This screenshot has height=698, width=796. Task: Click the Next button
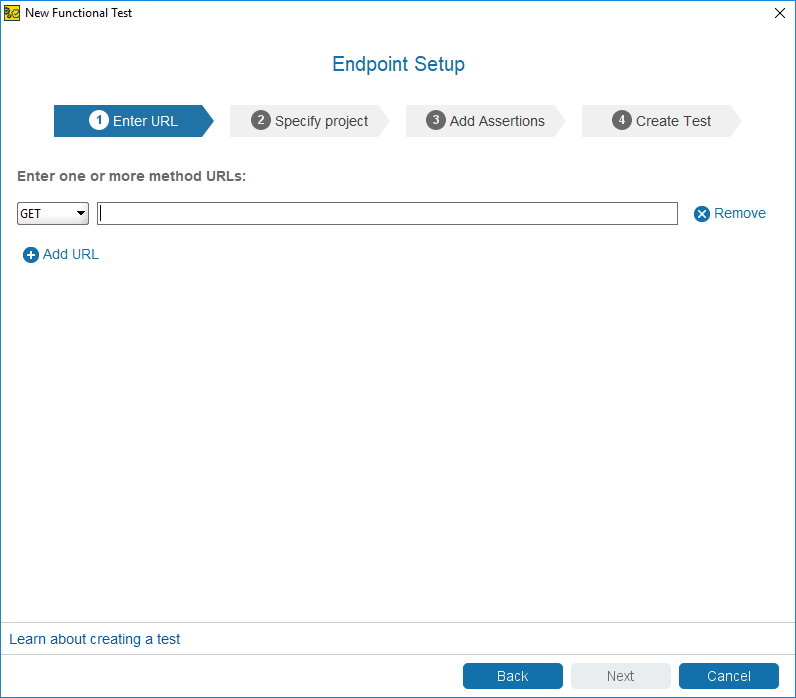coord(621,676)
